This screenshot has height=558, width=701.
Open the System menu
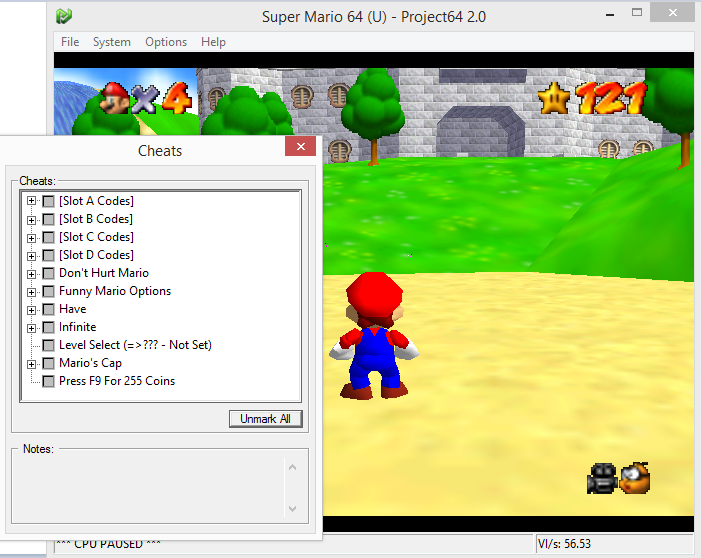click(x=112, y=42)
